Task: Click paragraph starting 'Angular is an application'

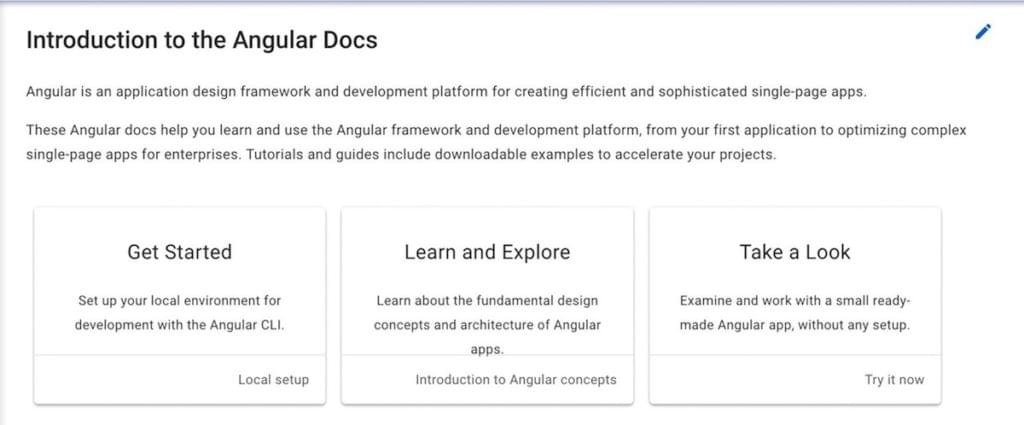Action: (x=446, y=91)
